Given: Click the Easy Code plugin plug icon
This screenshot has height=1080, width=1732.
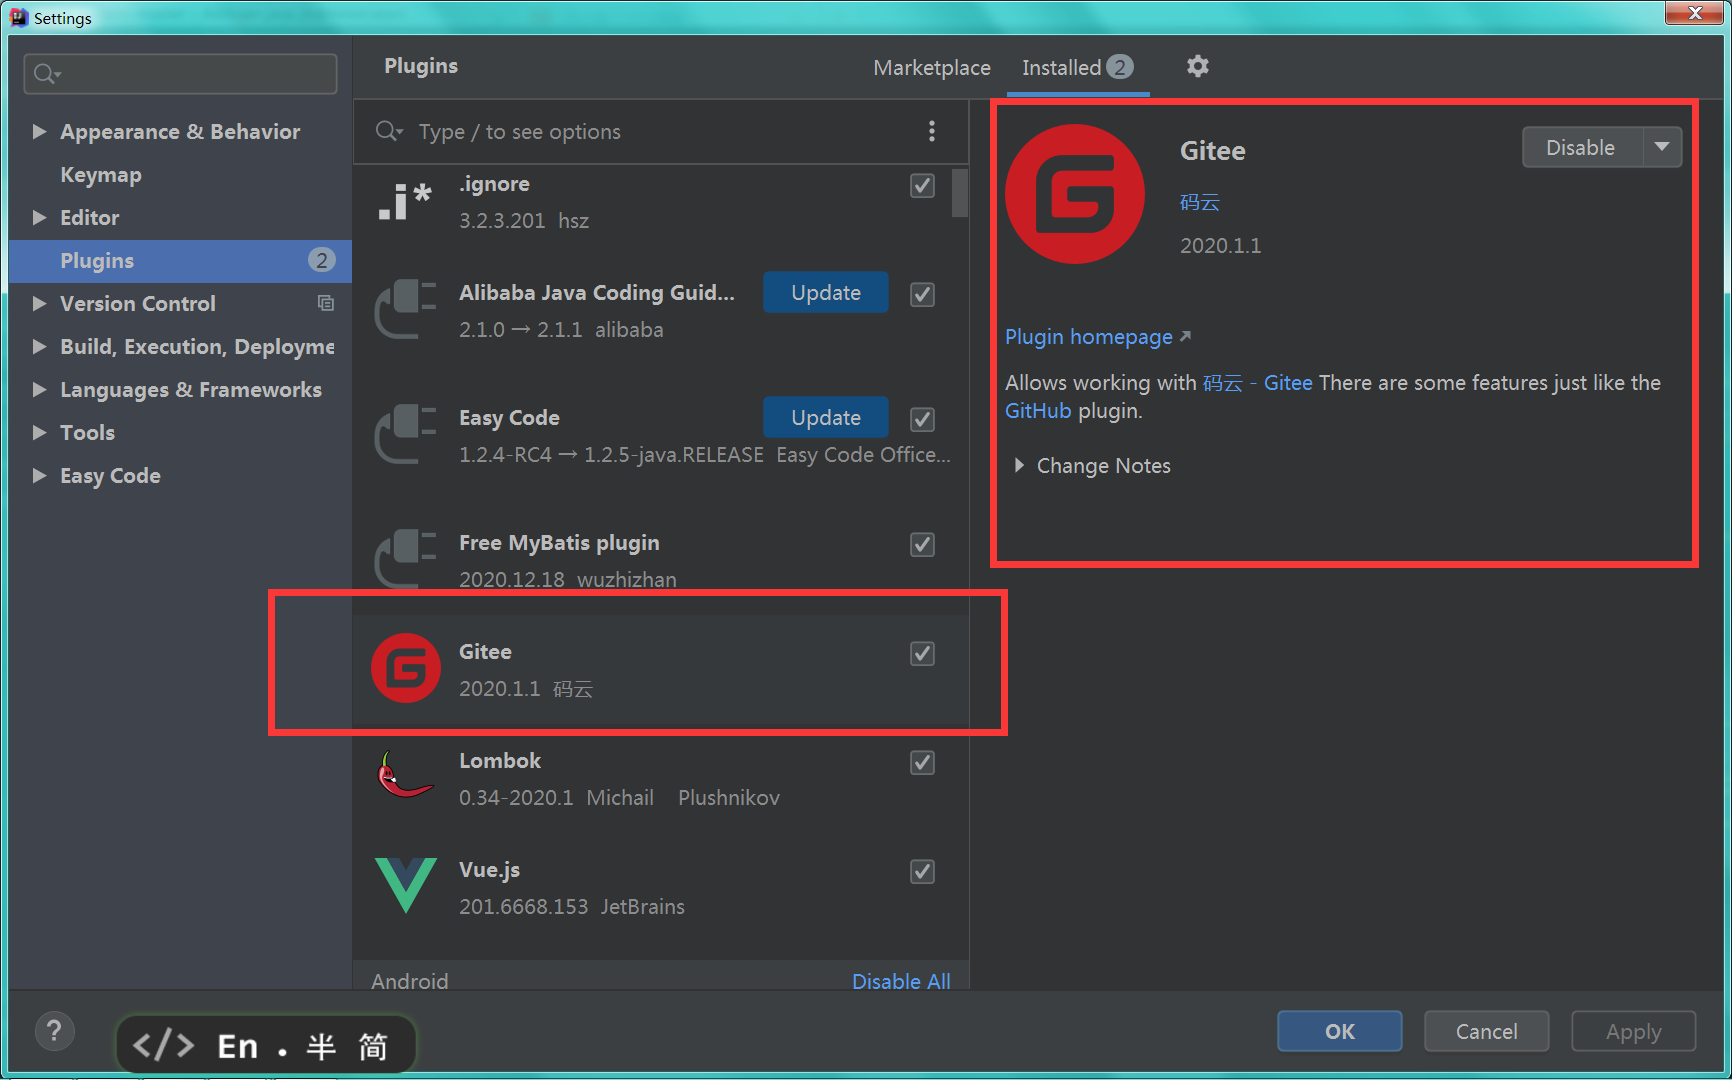Looking at the screenshot, I should (x=406, y=434).
